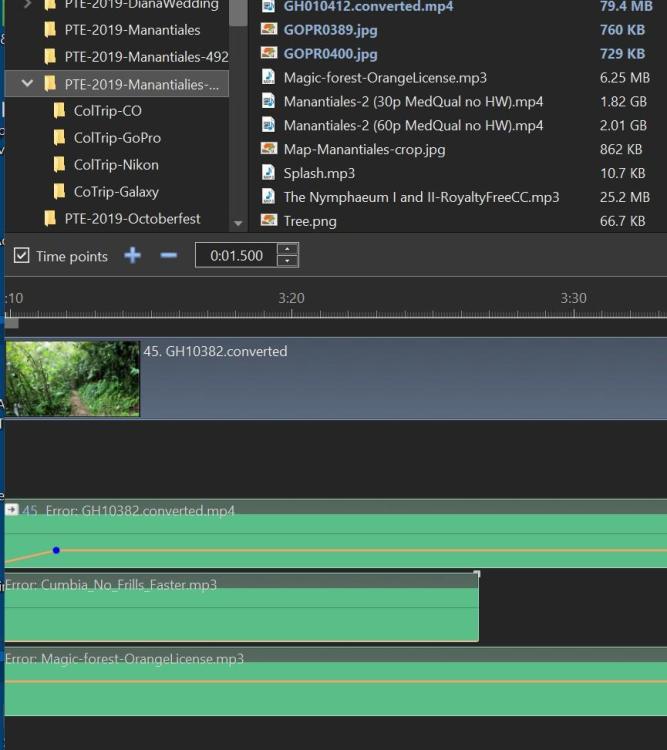Screen dimensions: 667x750
Task: Click the plus icon to add time point
Action: (132, 256)
